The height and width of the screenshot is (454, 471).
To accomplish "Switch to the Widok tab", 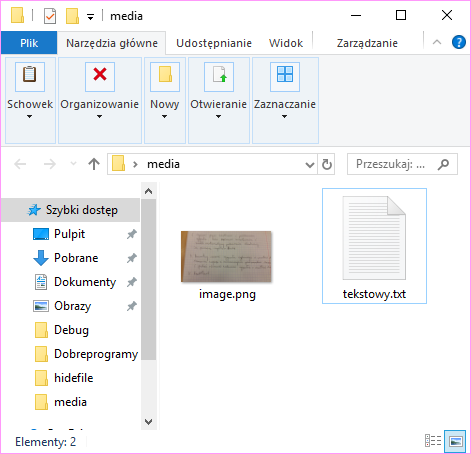I will click(286, 43).
